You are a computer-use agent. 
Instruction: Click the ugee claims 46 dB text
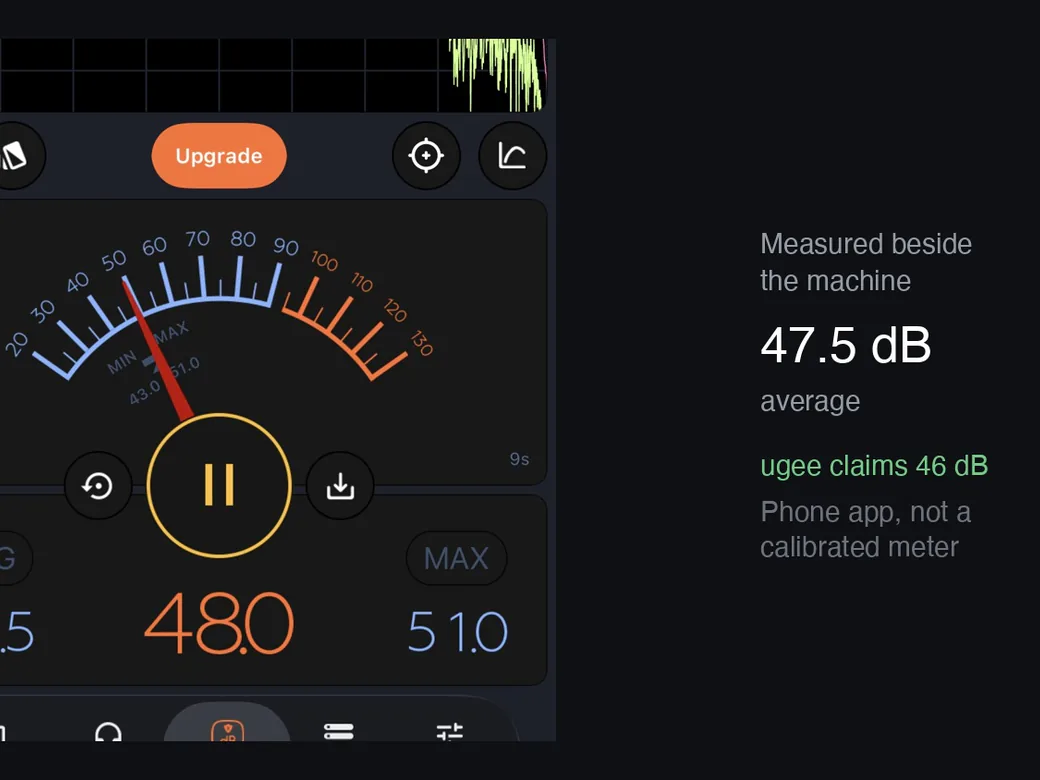(x=874, y=466)
